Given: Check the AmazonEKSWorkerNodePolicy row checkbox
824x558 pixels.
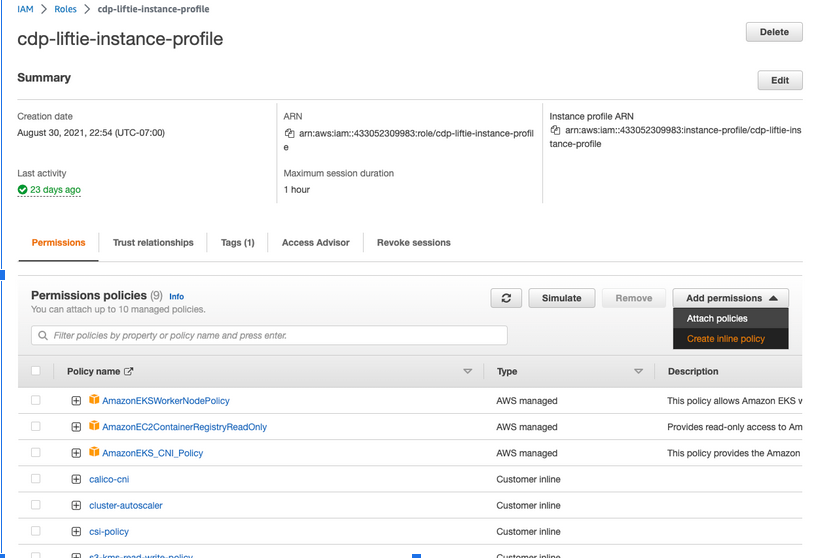Looking at the screenshot, I should click(36, 400).
